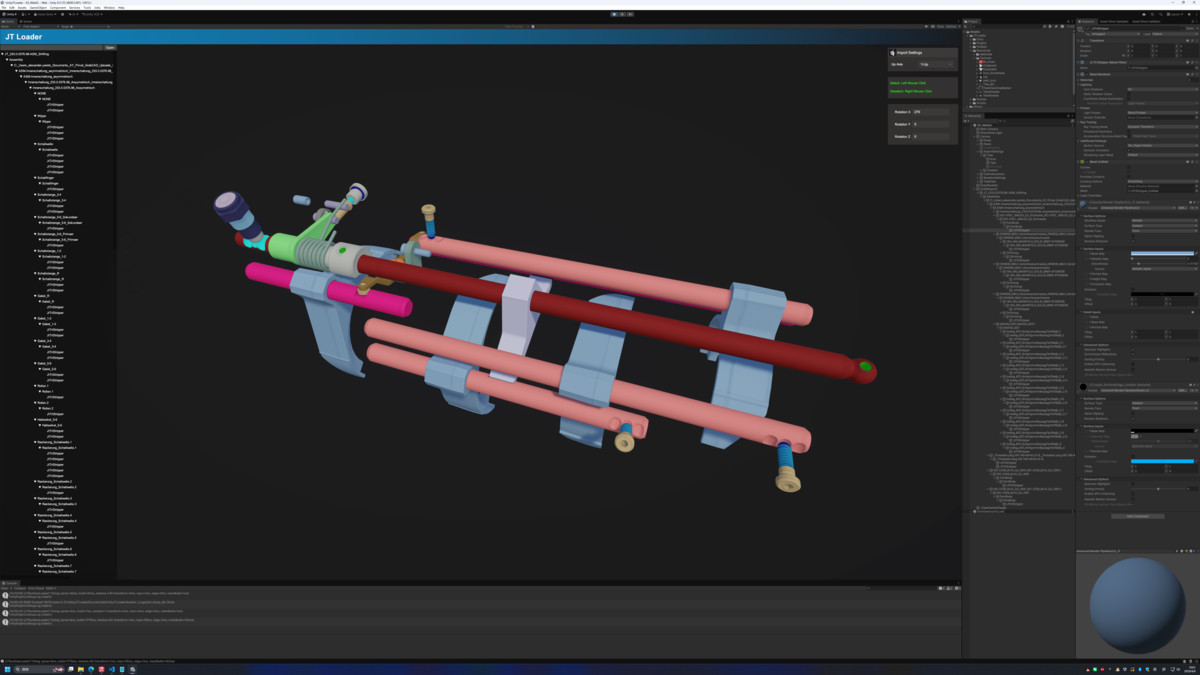Open the Up Axis dropdown
The width and height of the screenshot is (1200, 675).
pyautogui.click(x=936, y=64)
